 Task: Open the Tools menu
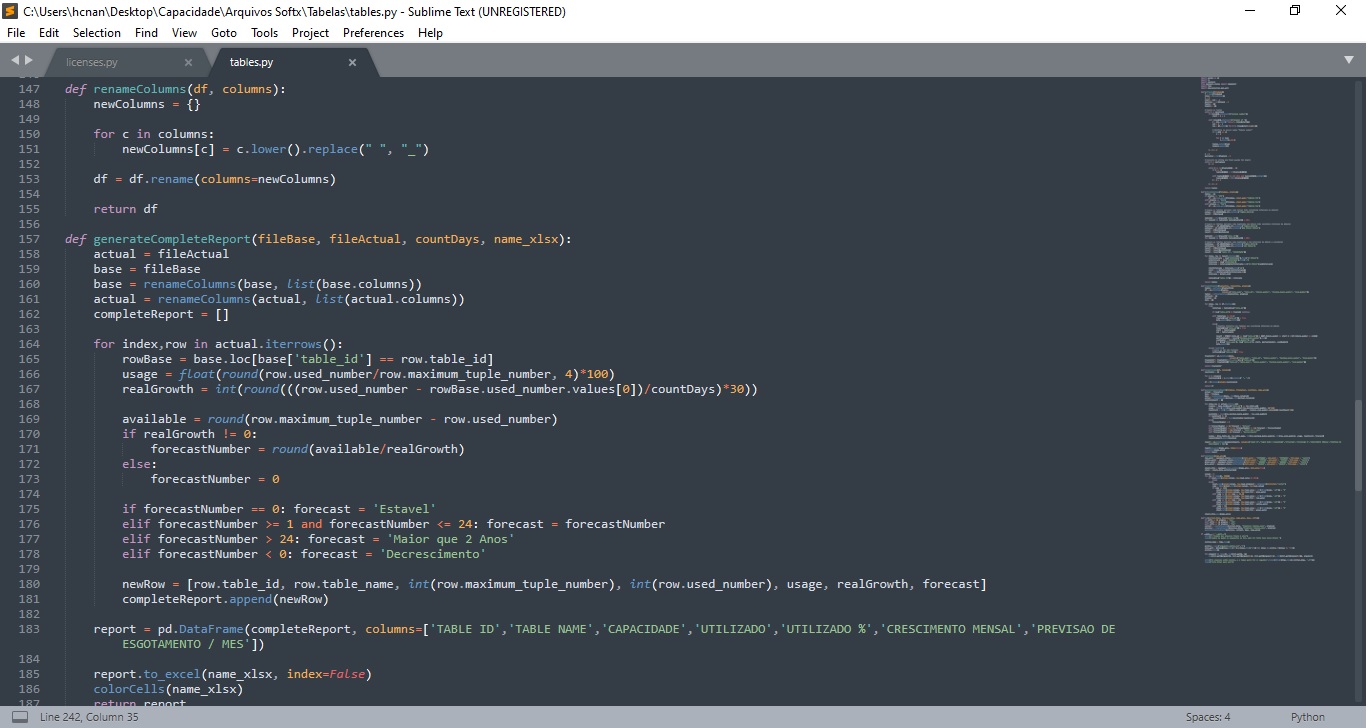(x=264, y=33)
